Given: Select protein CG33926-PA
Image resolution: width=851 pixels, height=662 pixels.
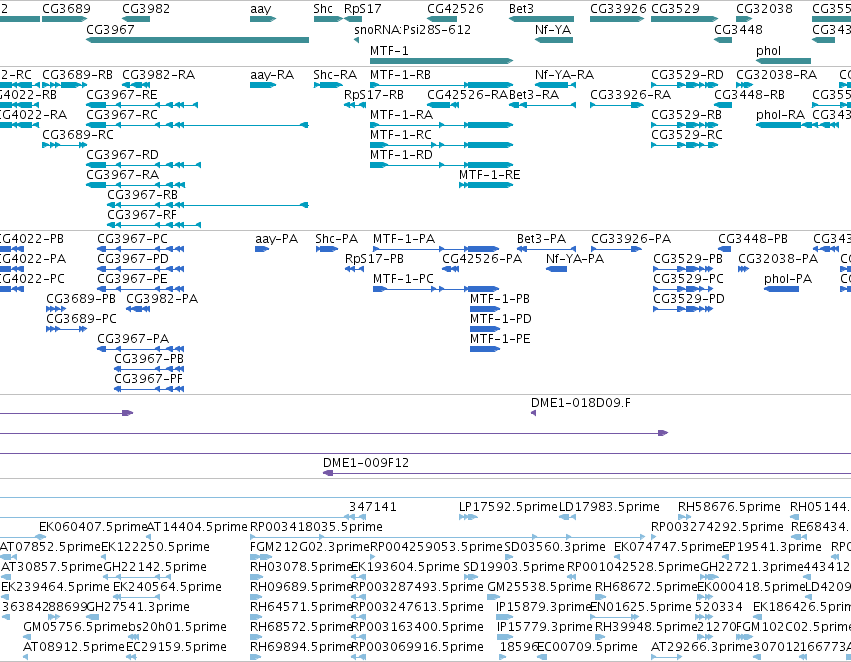Looking at the screenshot, I should click(616, 249).
